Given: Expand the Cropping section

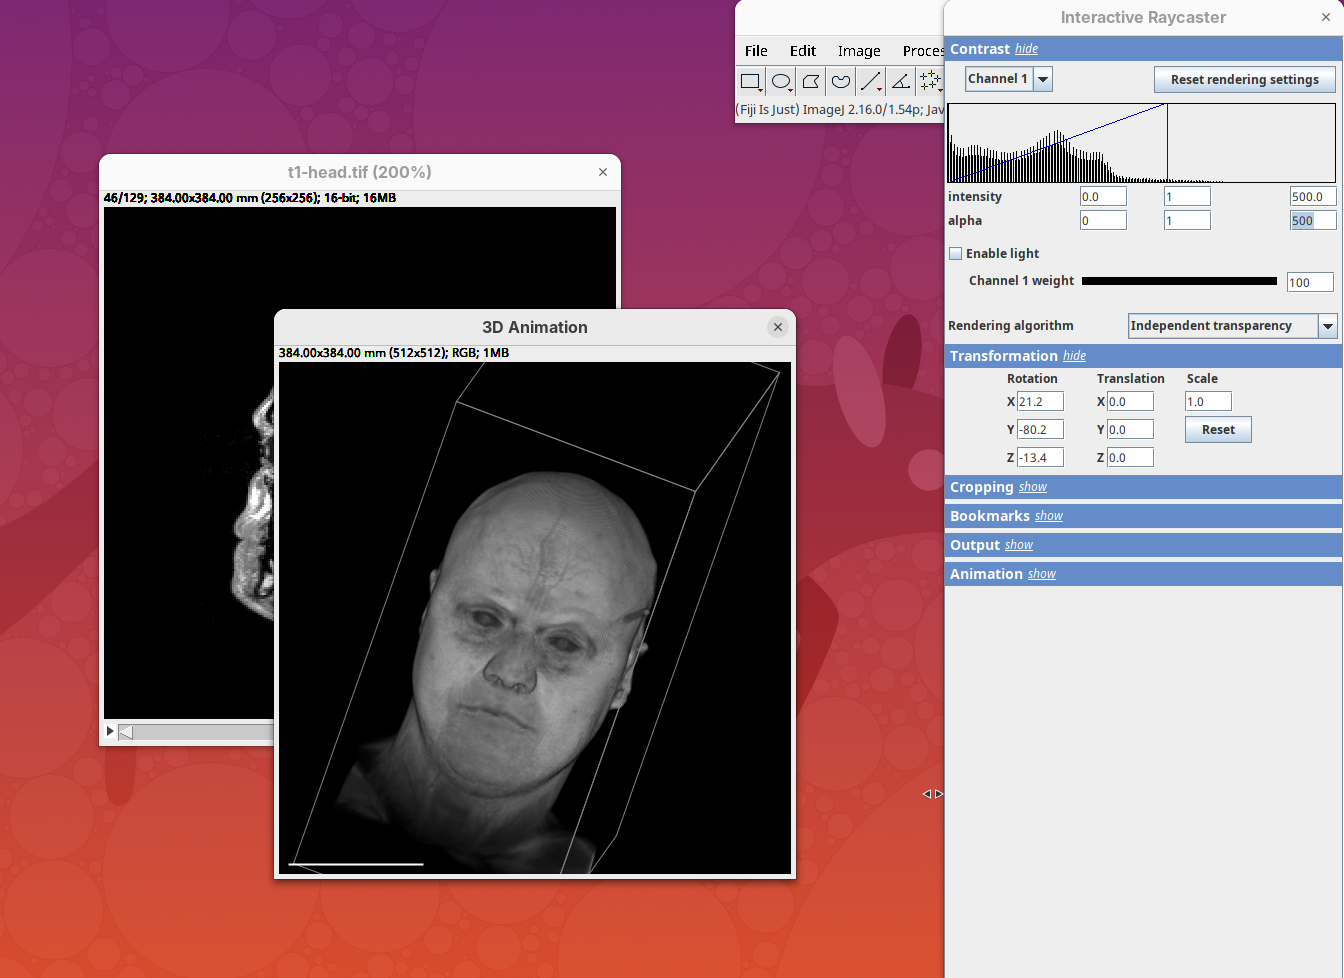Looking at the screenshot, I should click(1033, 488).
